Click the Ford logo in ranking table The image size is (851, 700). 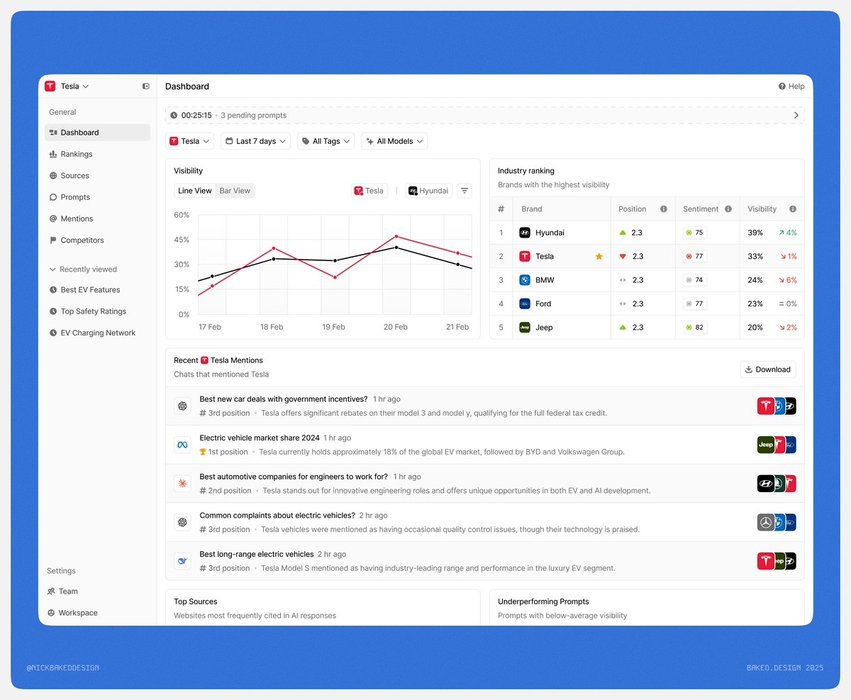click(x=524, y=304)
